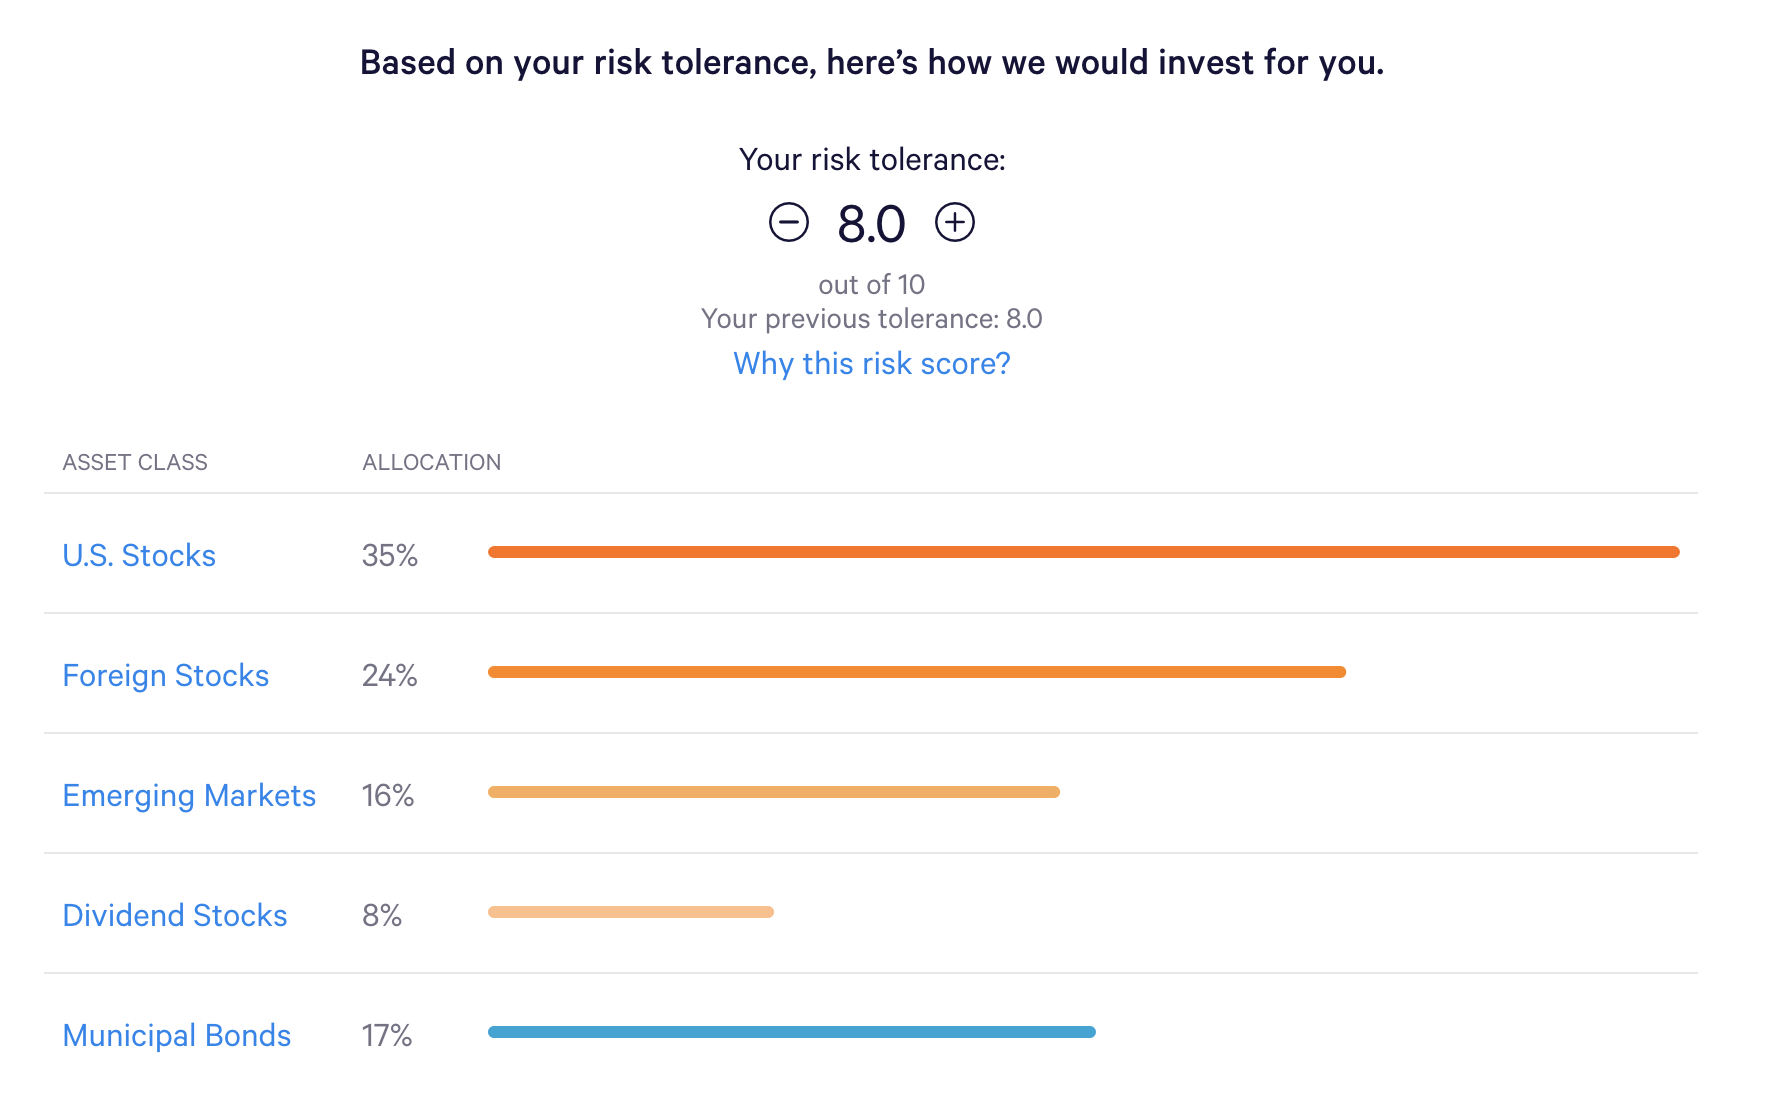Open the Municipal Bonds link
The image size is (1768, 1098).
tap(177, 1035)
